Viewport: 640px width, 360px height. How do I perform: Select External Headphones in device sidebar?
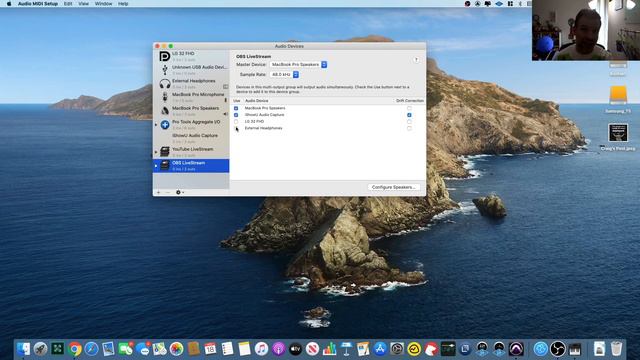191,84
